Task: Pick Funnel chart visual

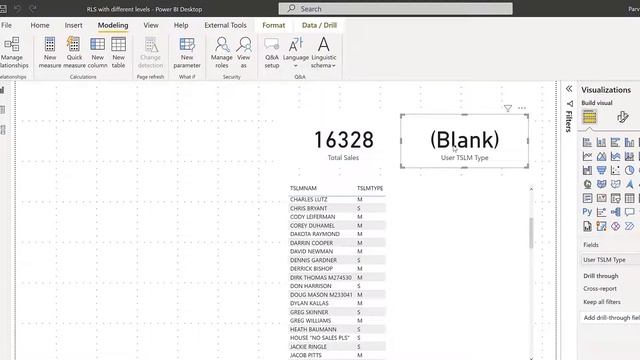Action: pos(601,170)
